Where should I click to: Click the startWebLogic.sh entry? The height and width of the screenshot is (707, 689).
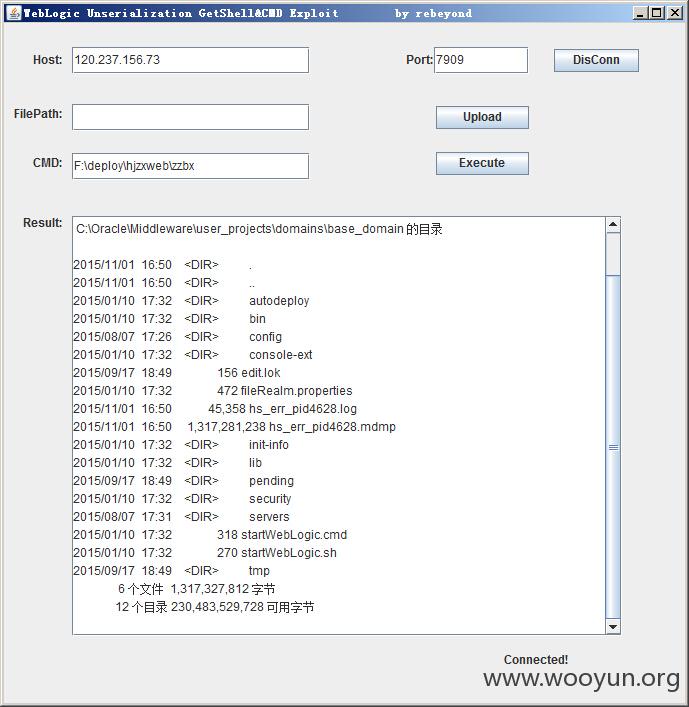pyautogui.click(x=205, y=553)
